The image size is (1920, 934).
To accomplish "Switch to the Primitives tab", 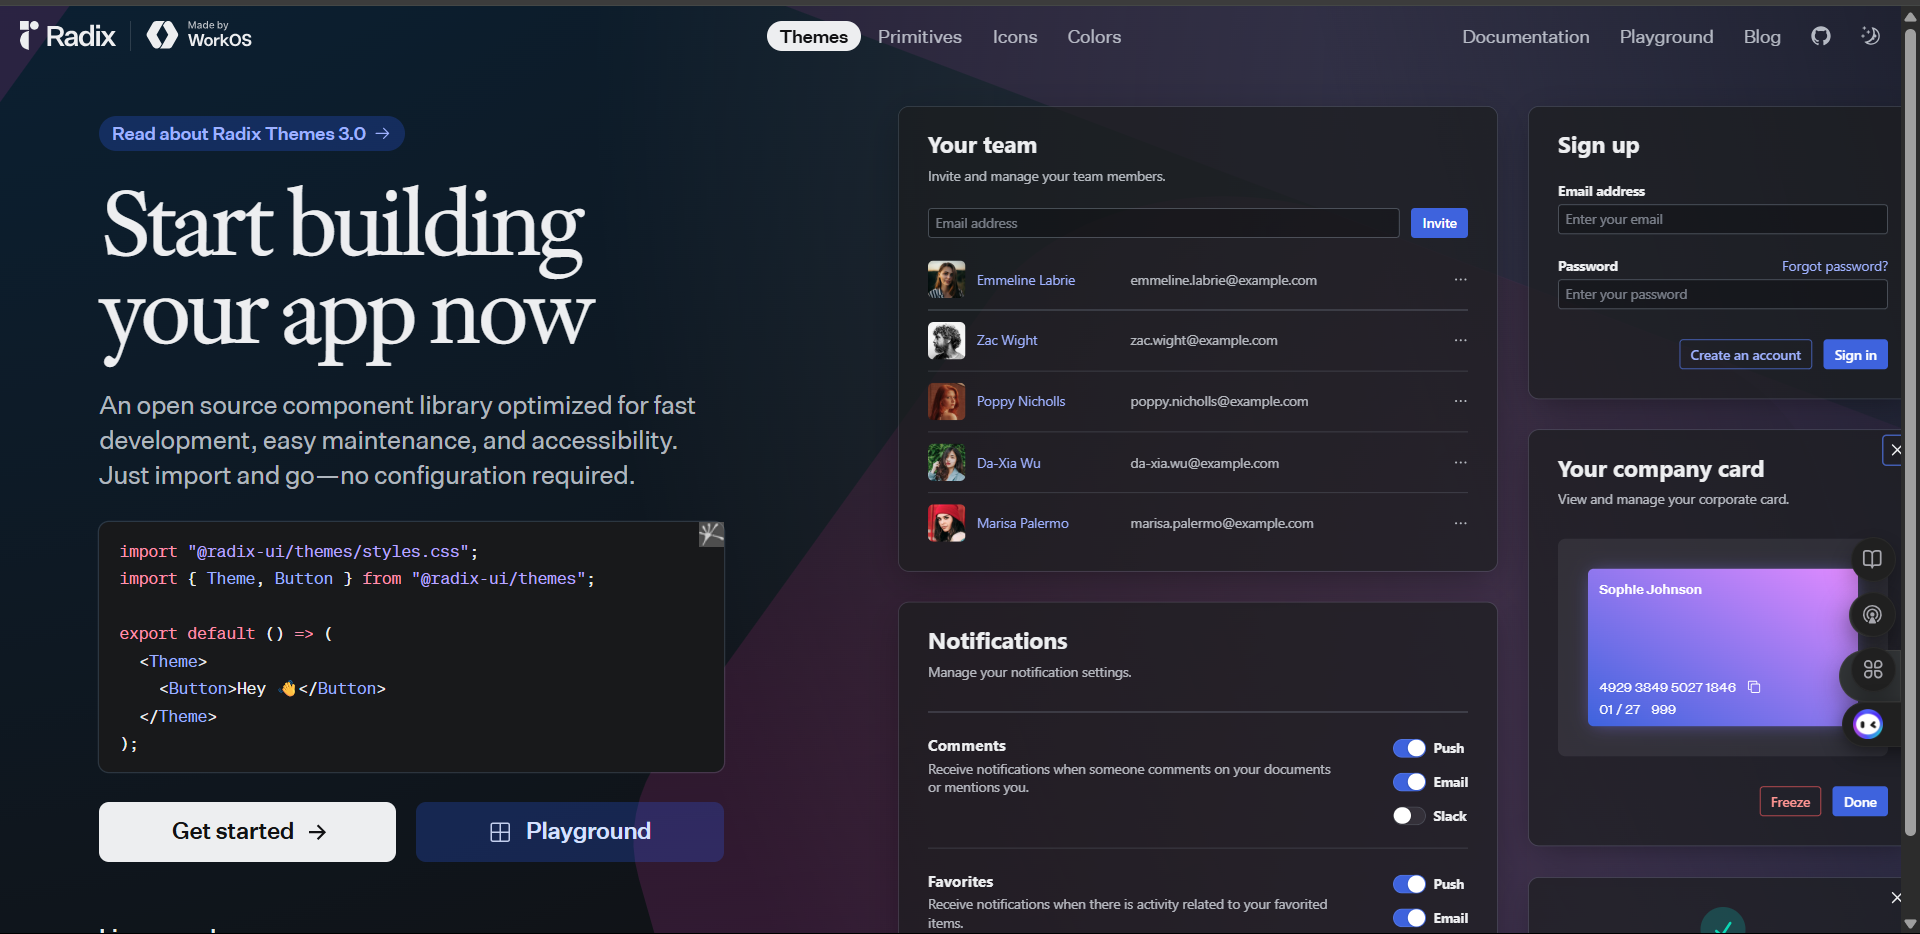I will click(919, 36).
